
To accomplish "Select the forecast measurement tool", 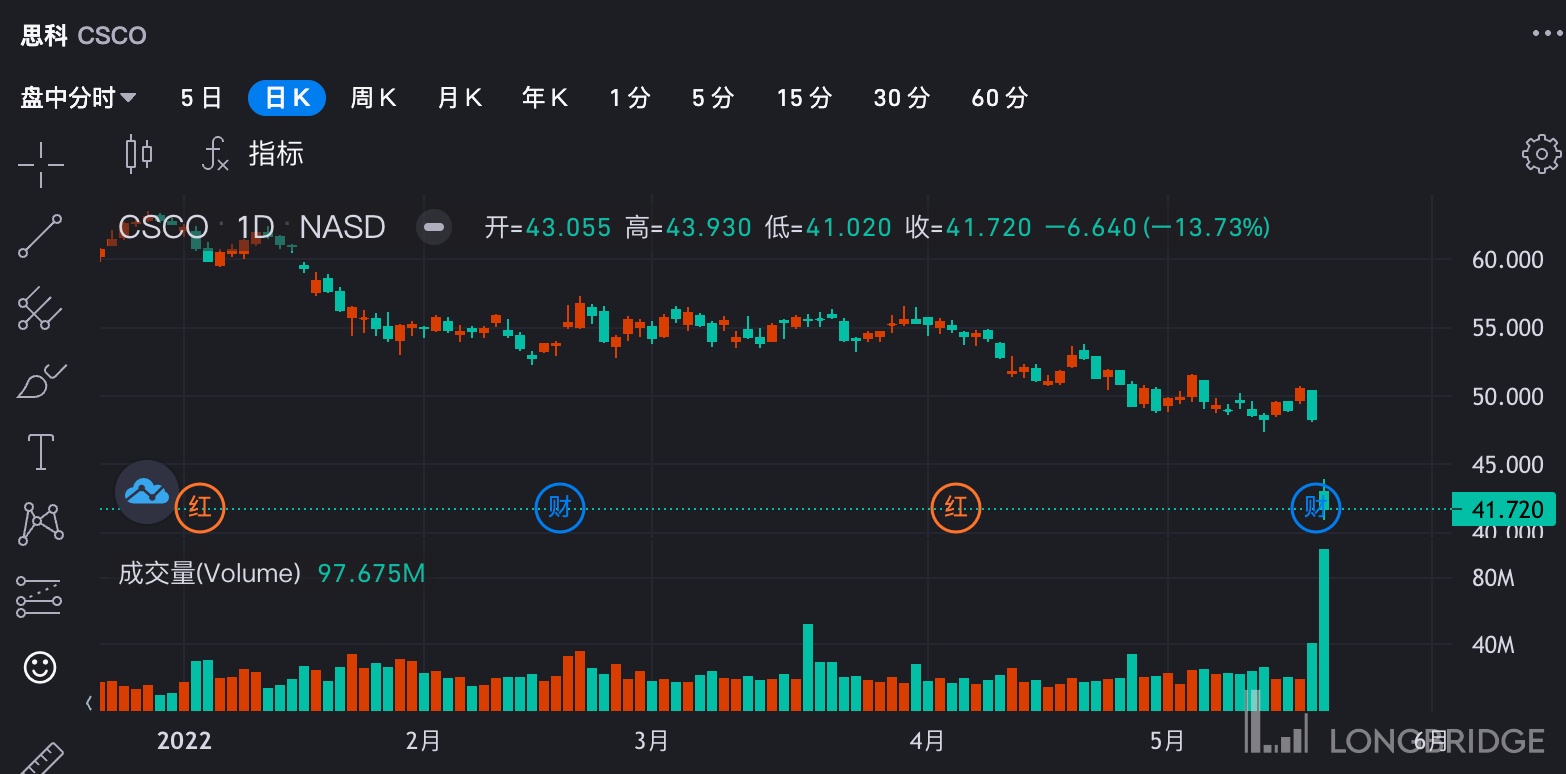I will pos(41,596).
